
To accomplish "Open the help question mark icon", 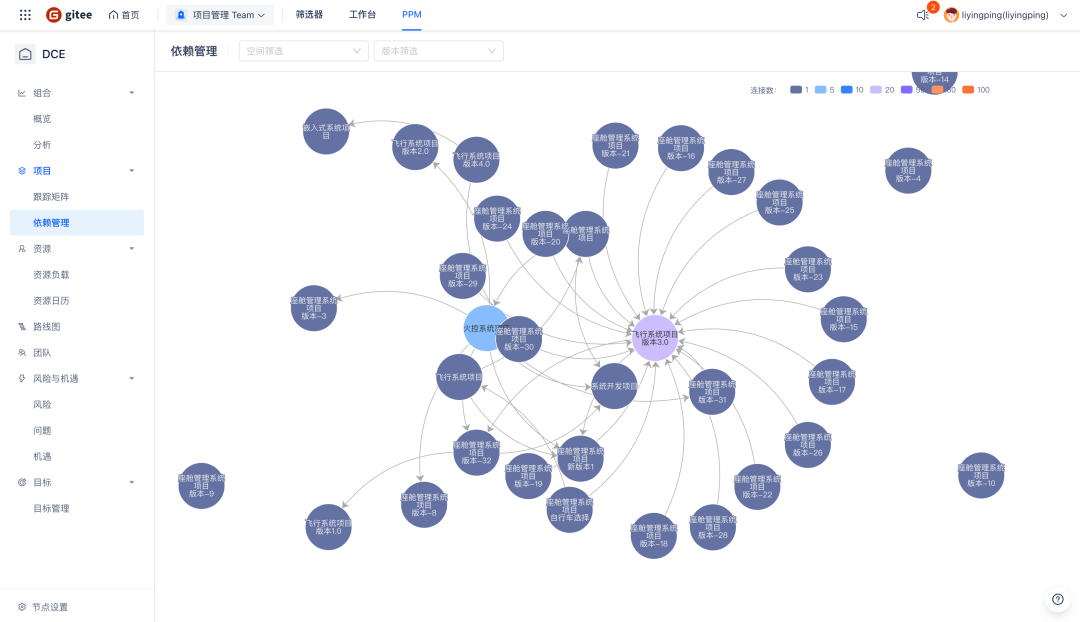I will [1058, 599].
